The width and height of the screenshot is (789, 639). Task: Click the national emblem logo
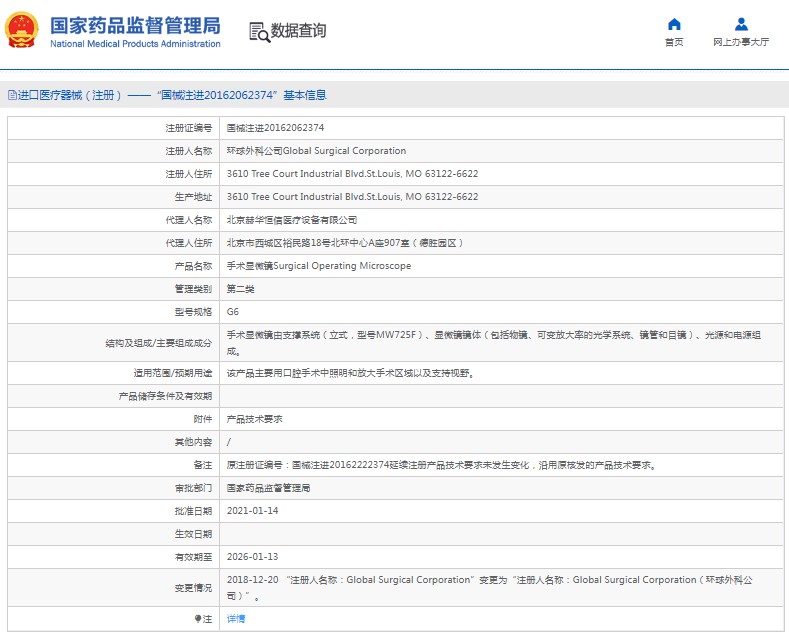(24, 32)
